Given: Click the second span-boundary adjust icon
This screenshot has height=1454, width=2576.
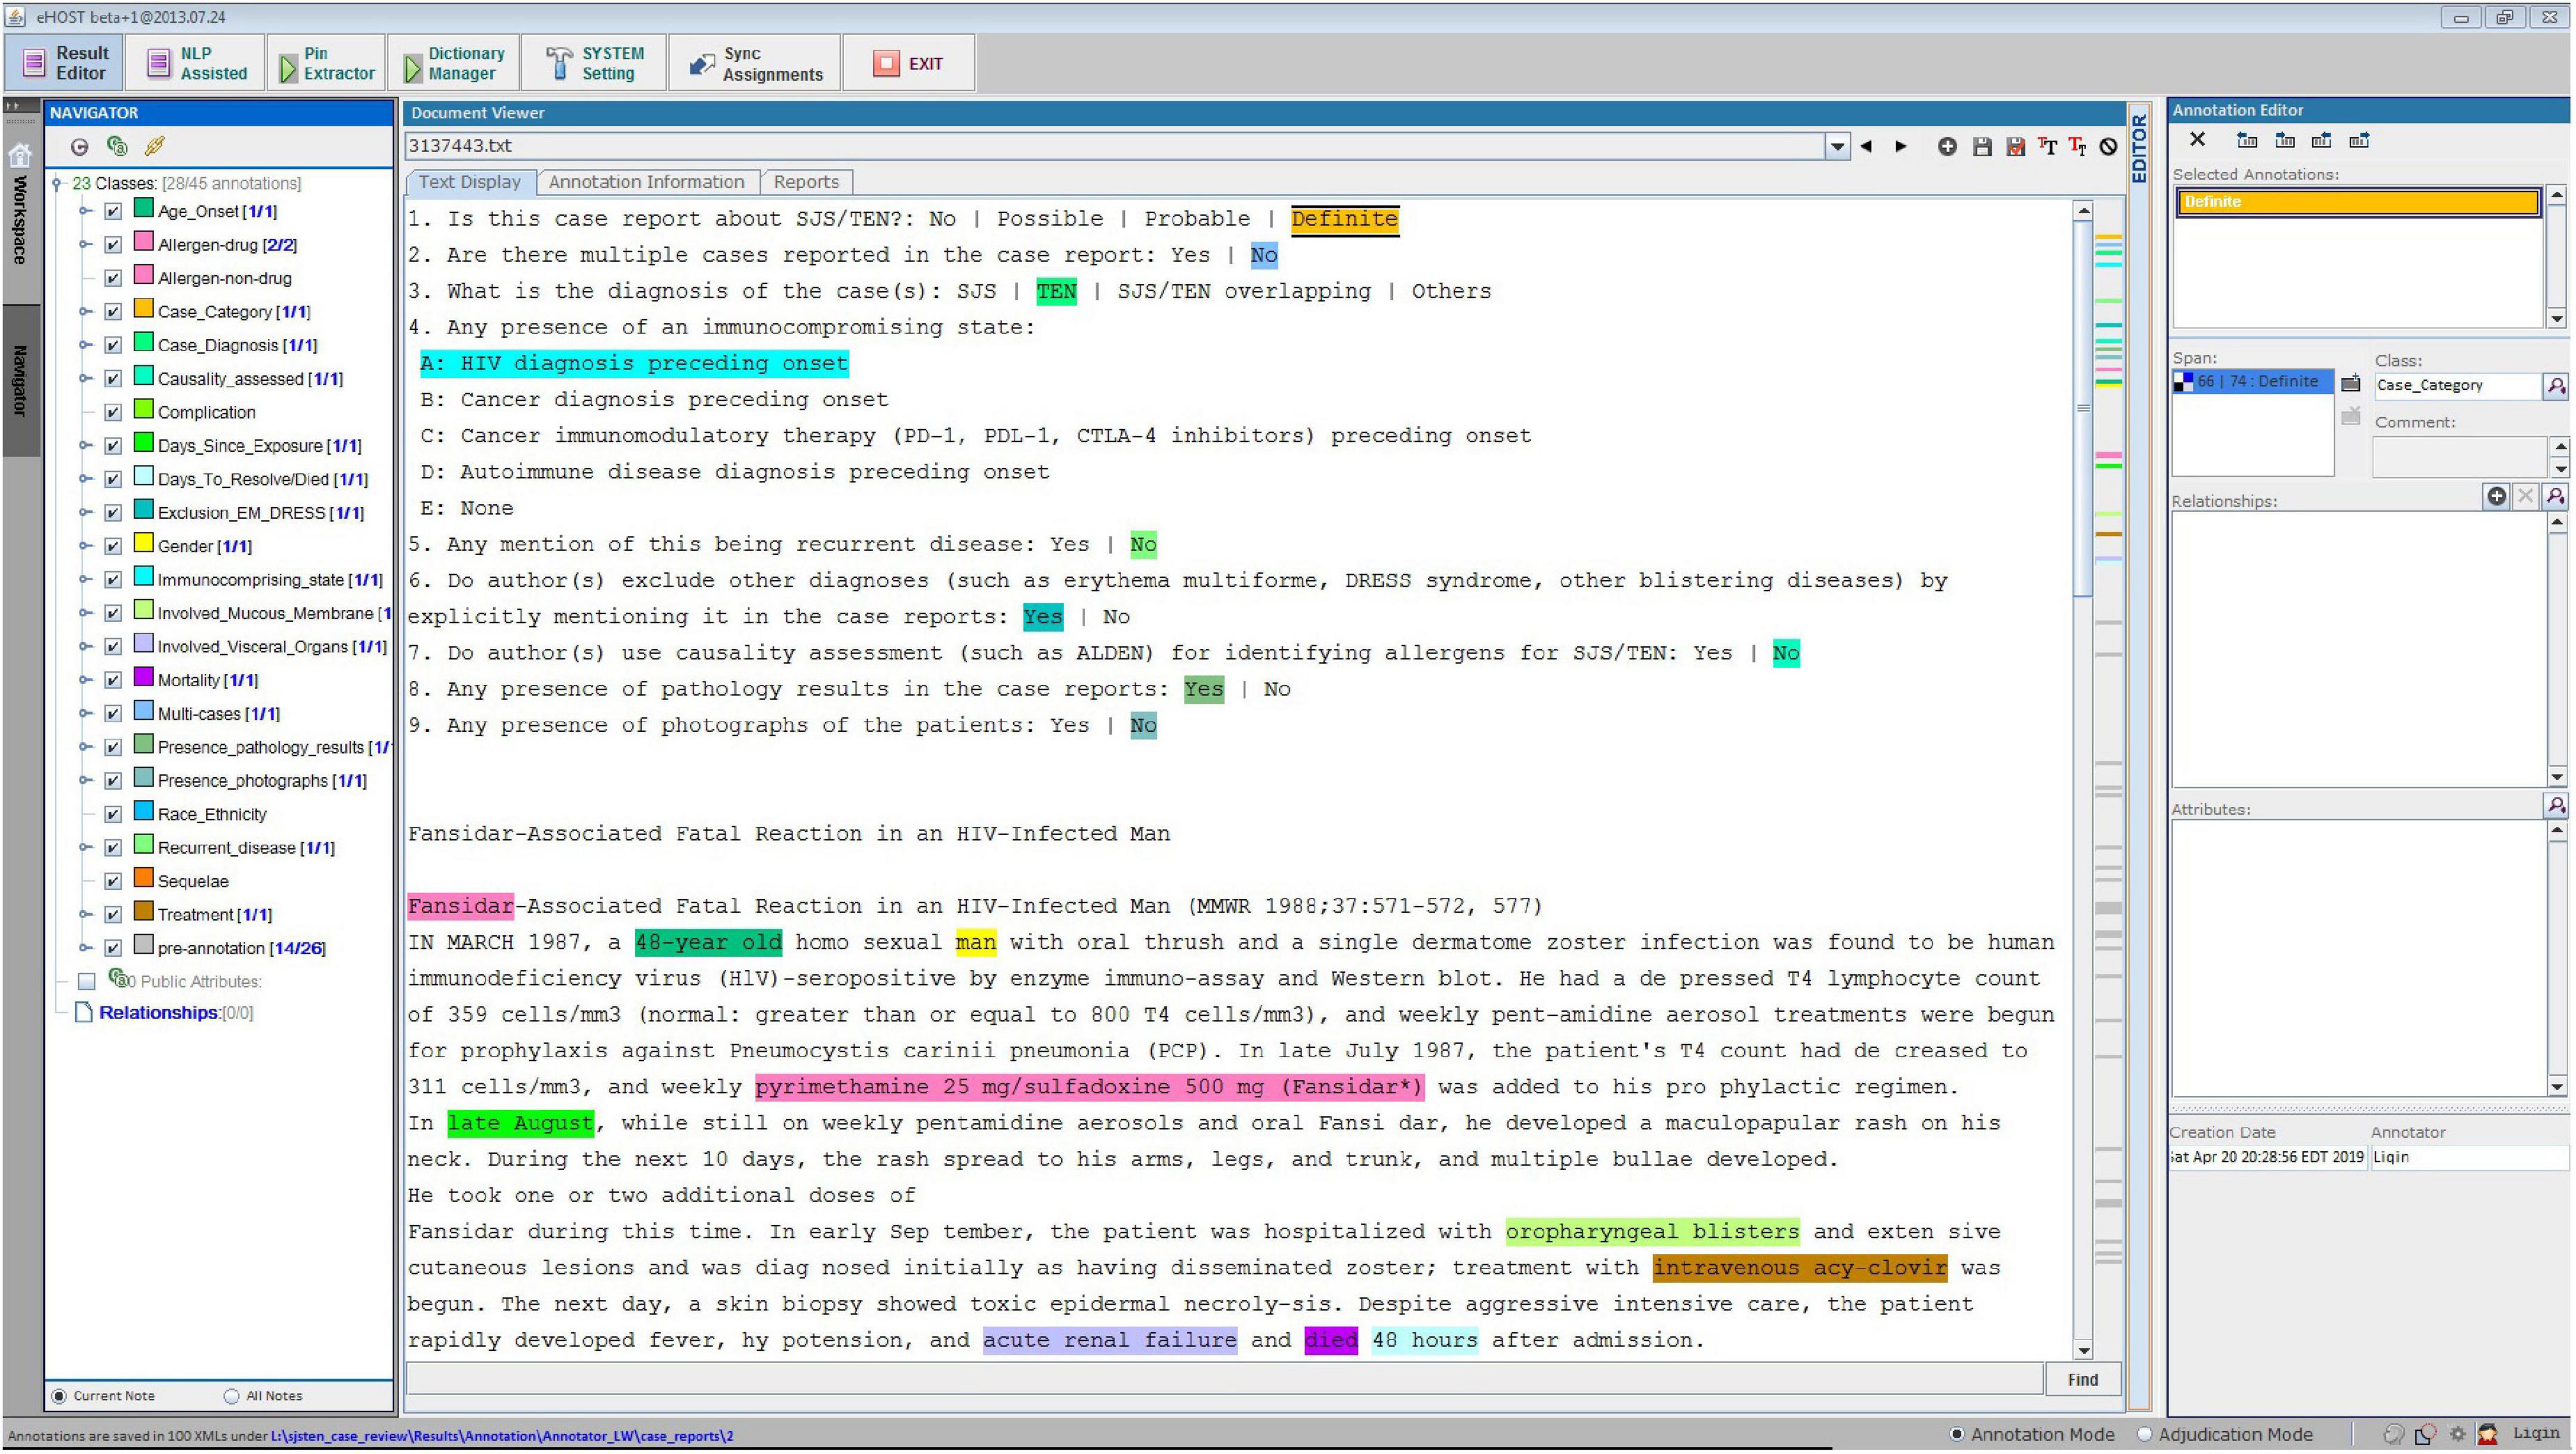Looking at the screenshot, I should coord(2285,140).
